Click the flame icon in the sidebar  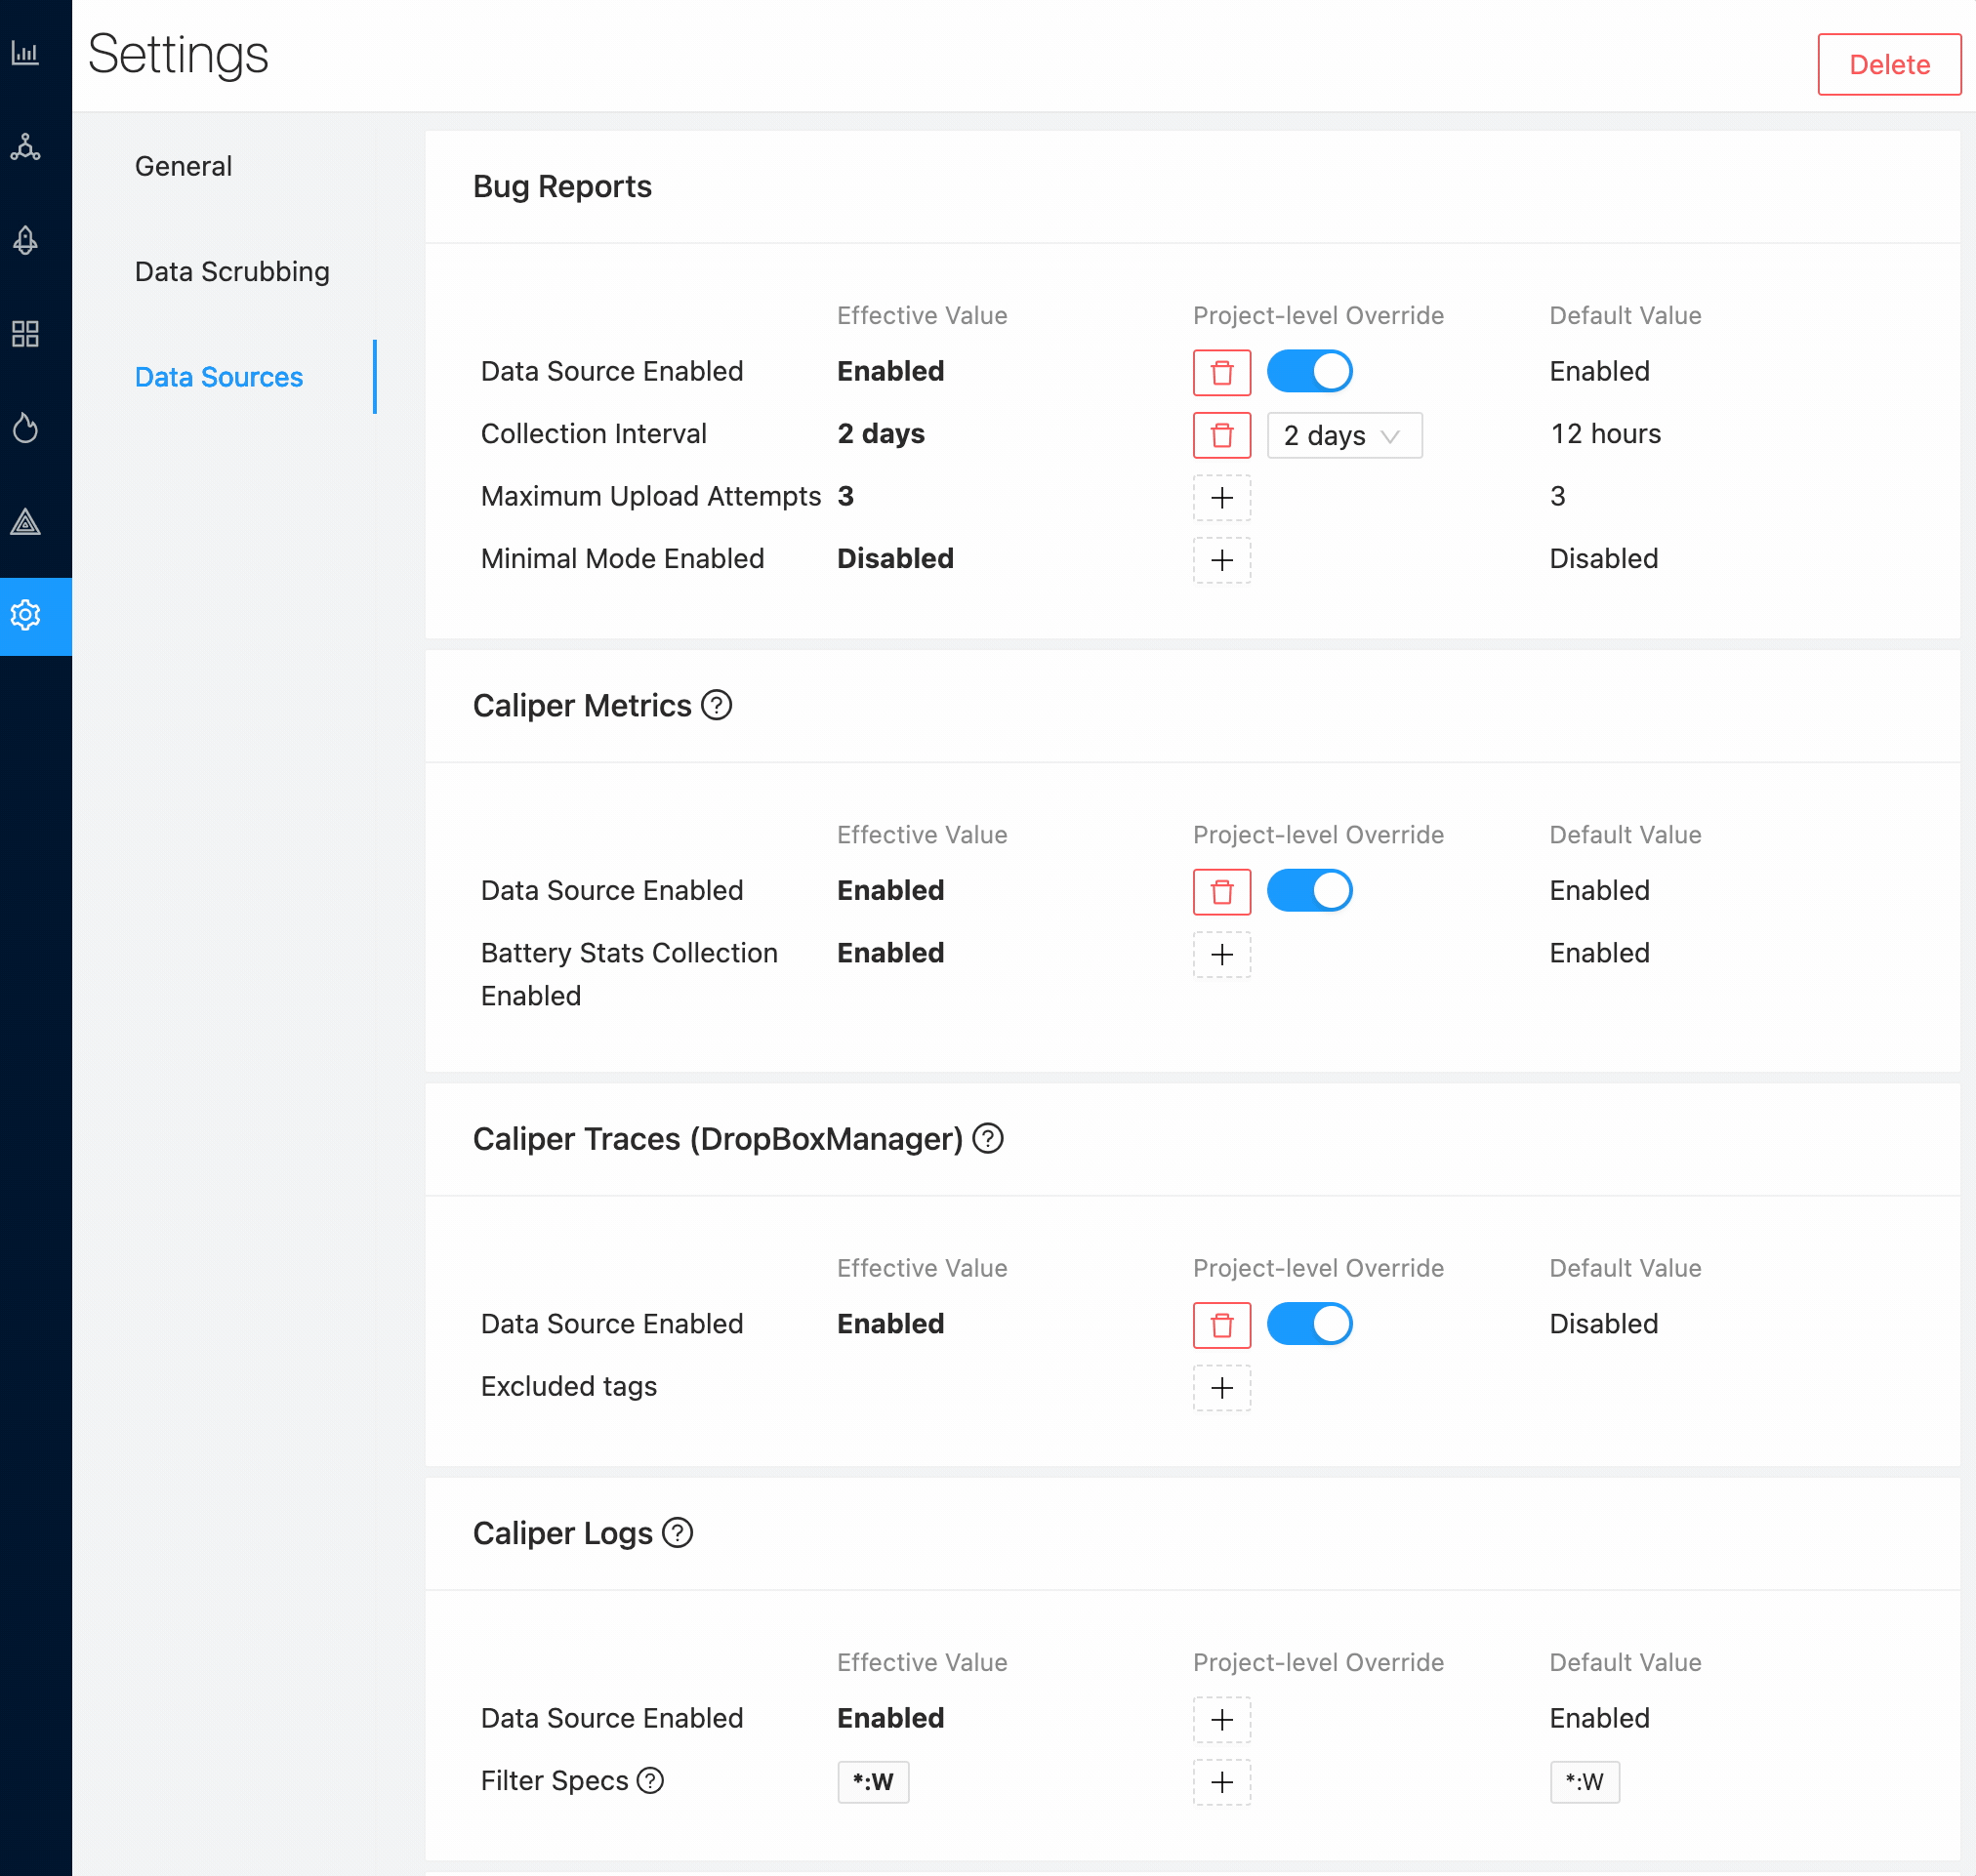pyautogui.click(x=25, y=428)
